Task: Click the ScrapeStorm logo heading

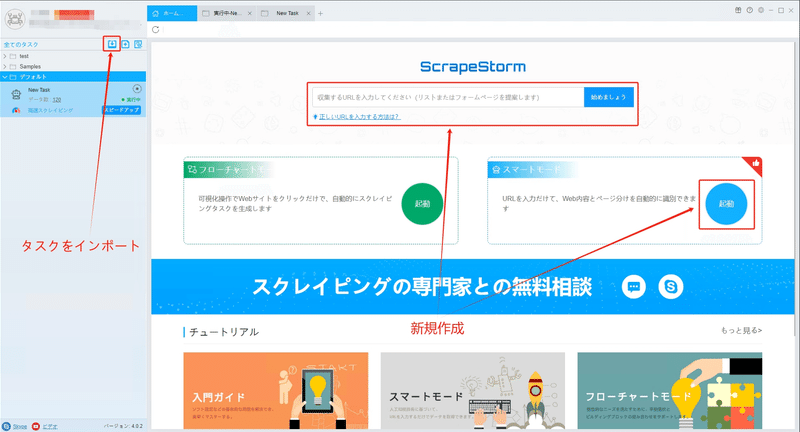Action: (x=472, y=67)
